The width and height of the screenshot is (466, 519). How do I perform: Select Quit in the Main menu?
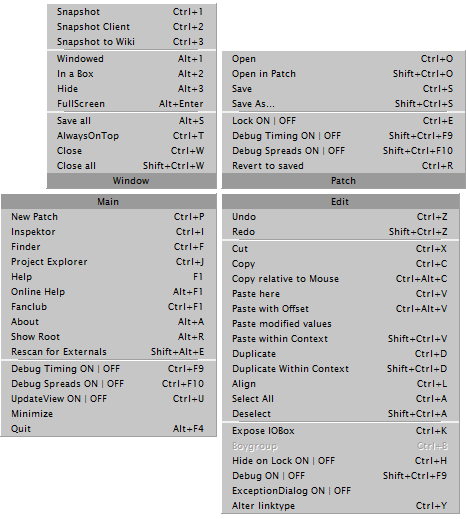[109, 429]
